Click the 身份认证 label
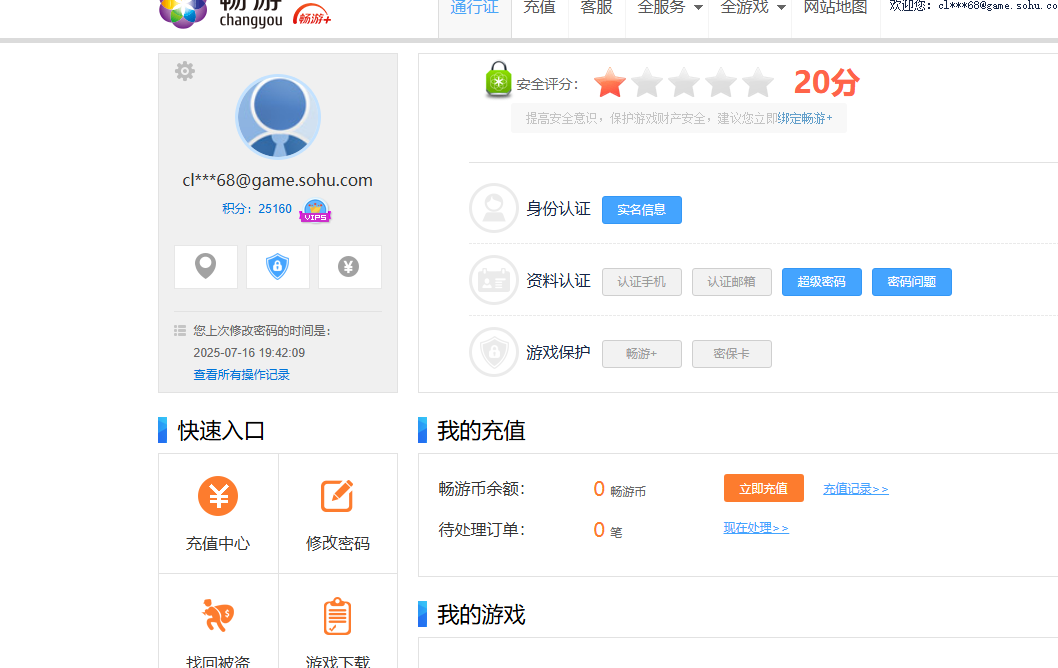This screenshot has height=668, width=1058. 558,208
